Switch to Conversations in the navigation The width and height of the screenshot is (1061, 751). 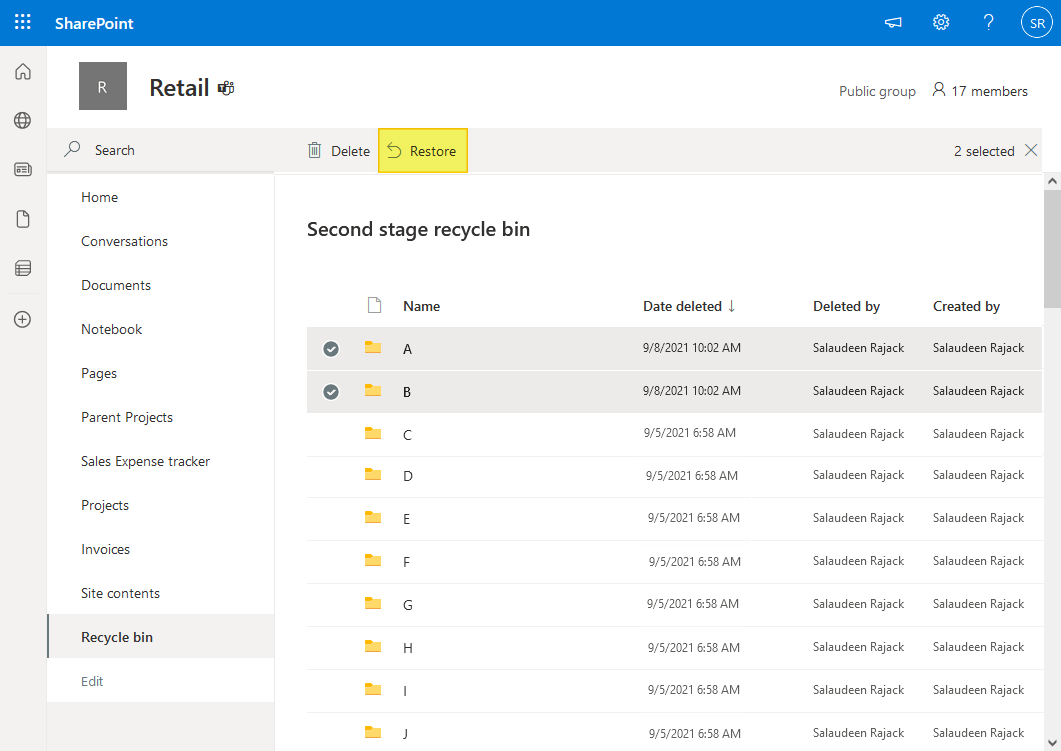pos(124,241)
